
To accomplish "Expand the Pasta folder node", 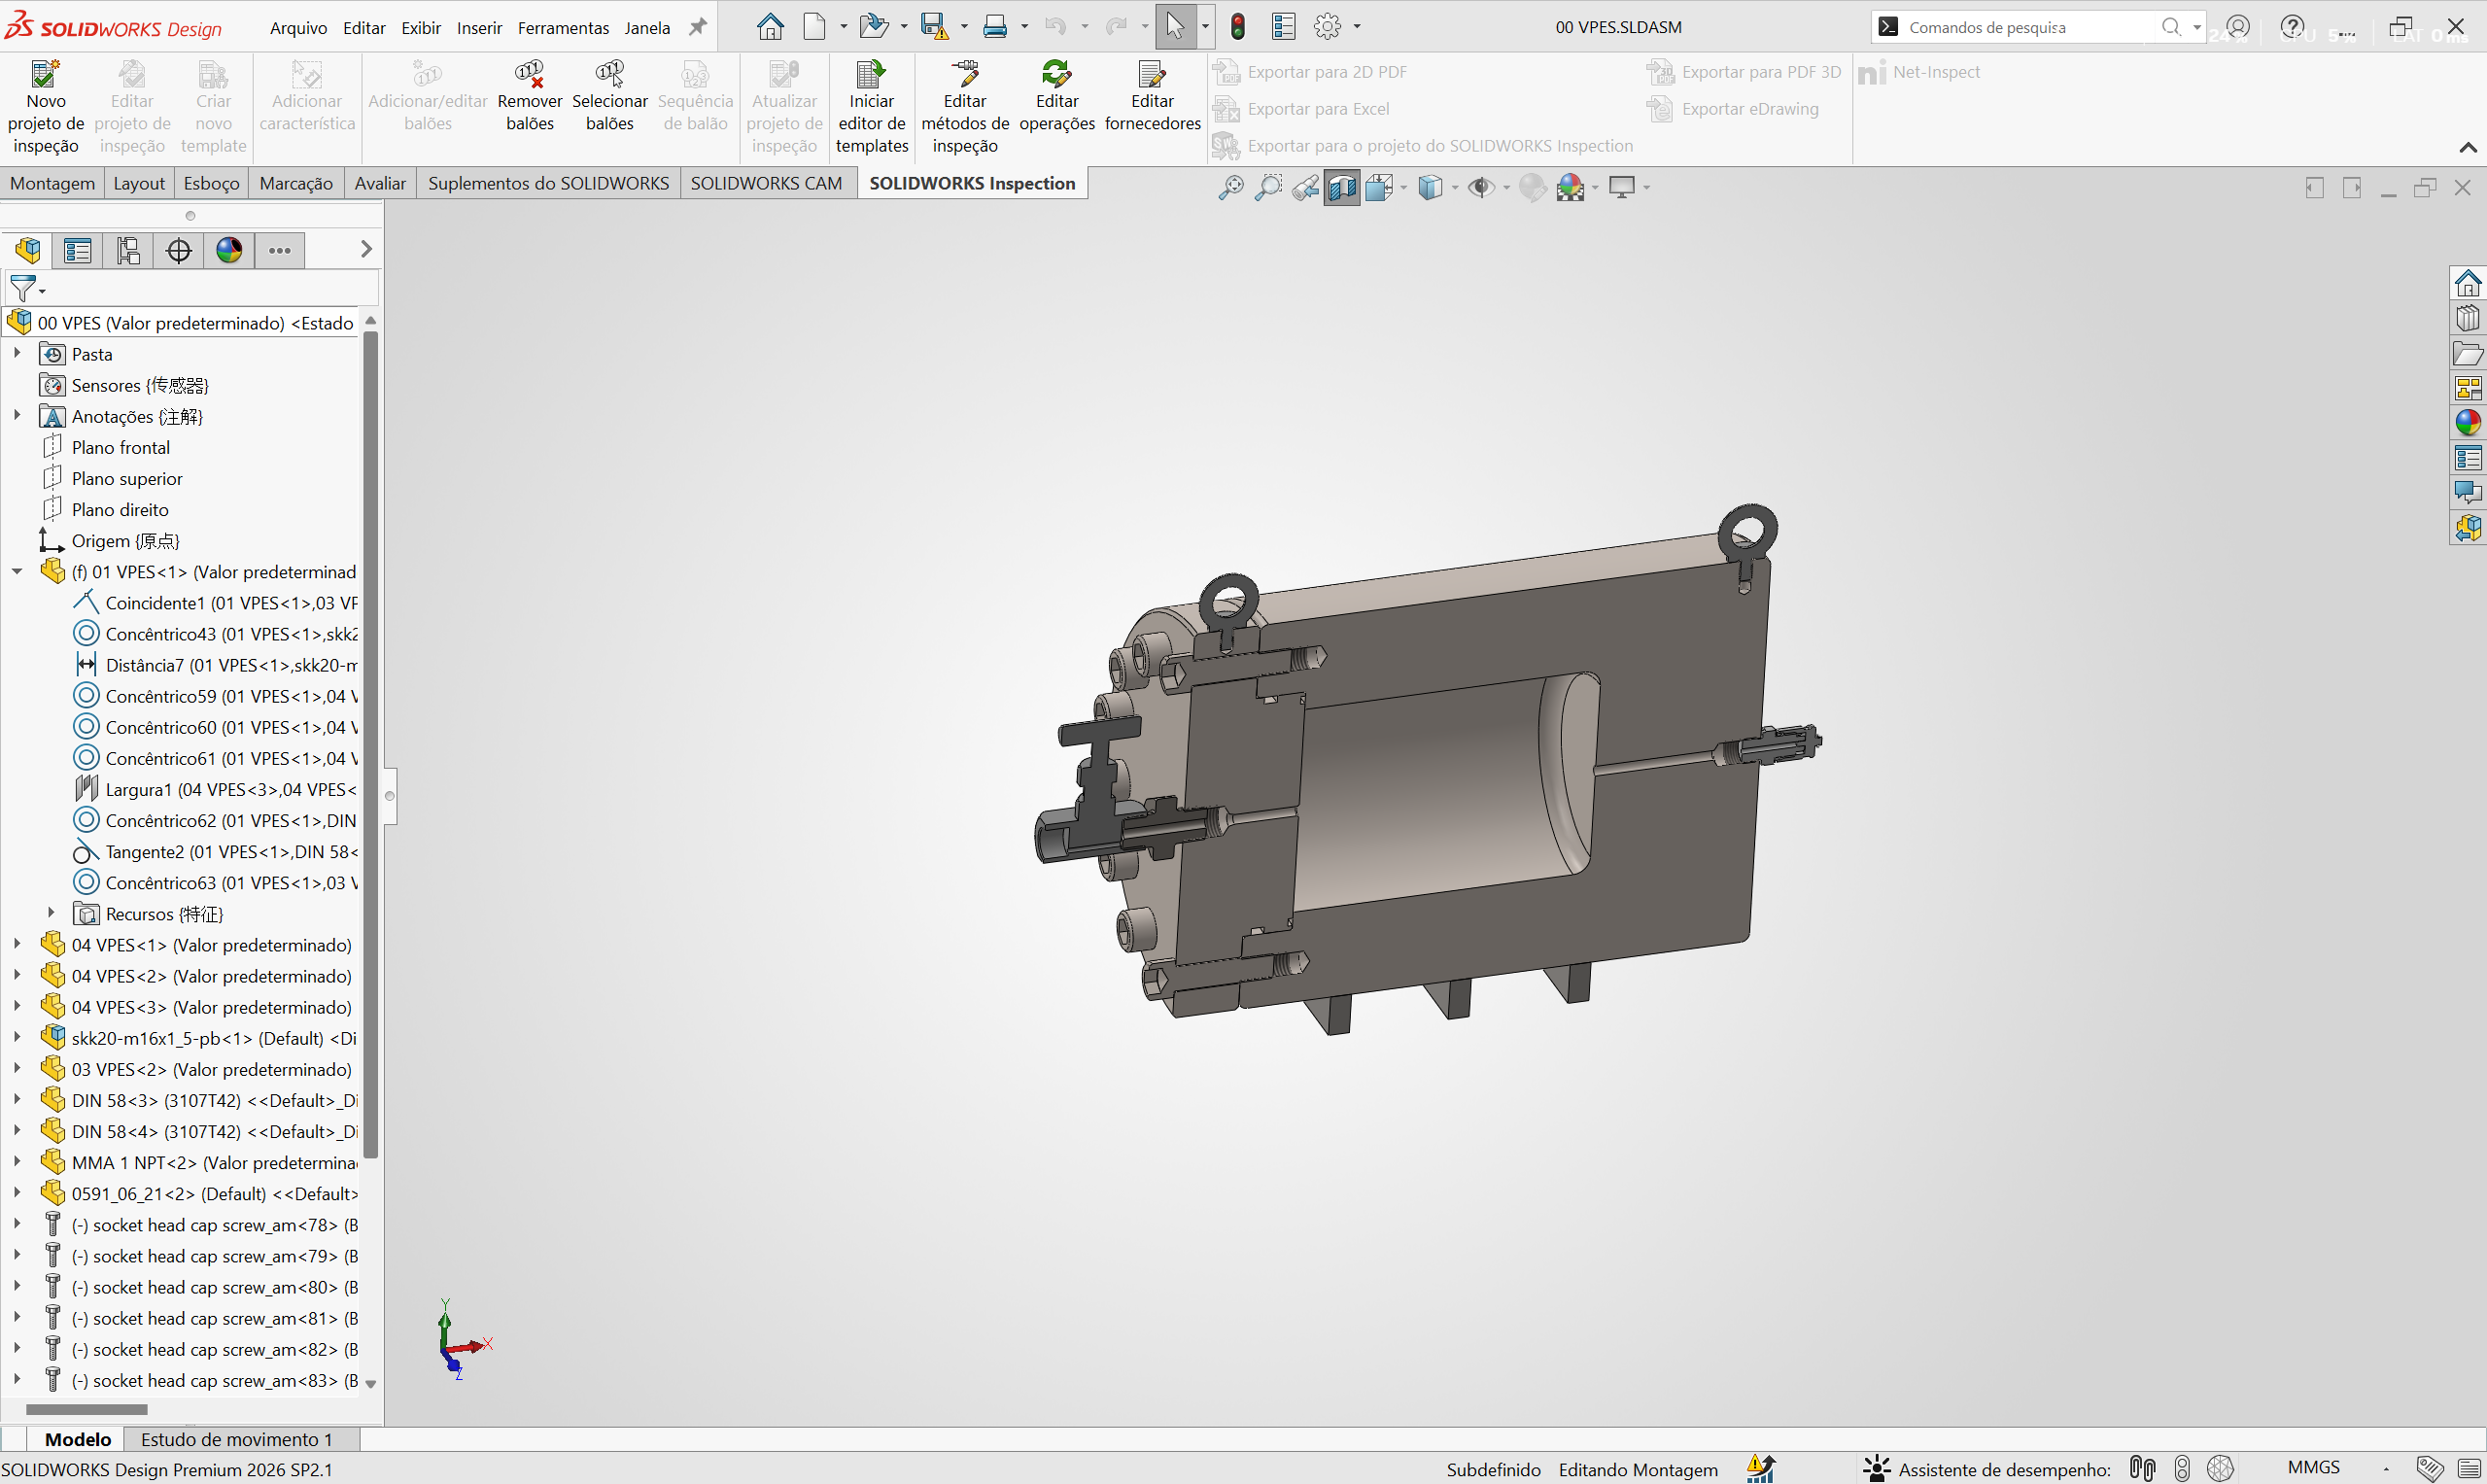I will pyautogui.click(x=17, y=354).
